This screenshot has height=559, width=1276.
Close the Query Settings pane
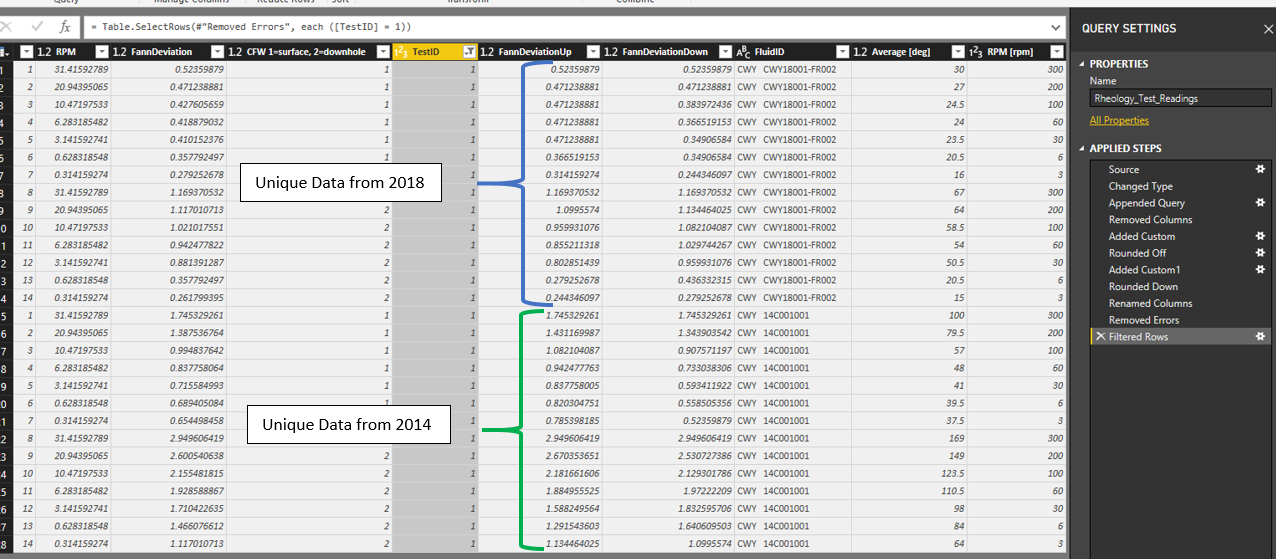(x=1268, y=29)
